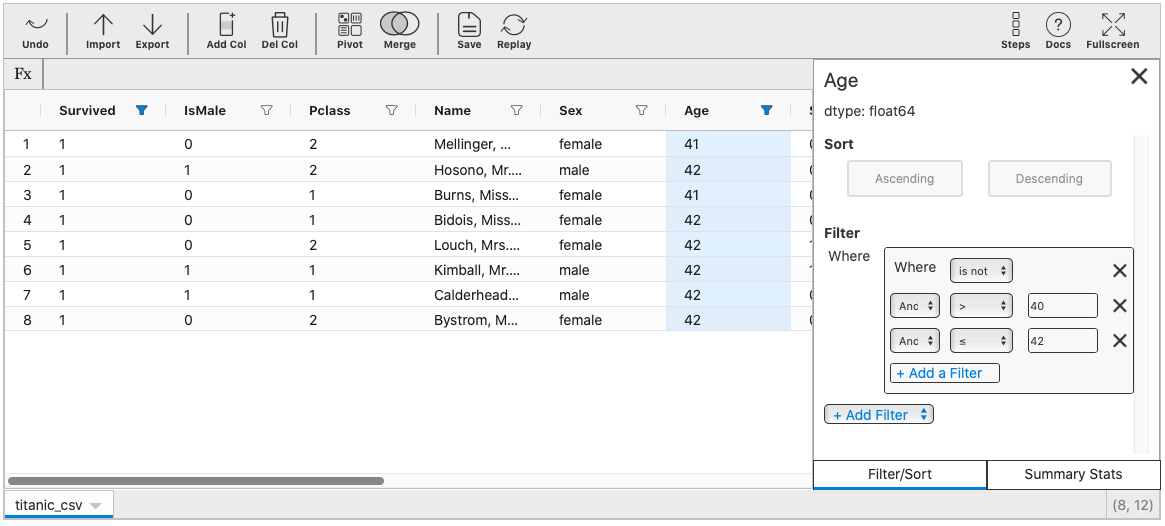
Task: Open the Import data tool
Action: pyautogui.click(x=103, y=31)
